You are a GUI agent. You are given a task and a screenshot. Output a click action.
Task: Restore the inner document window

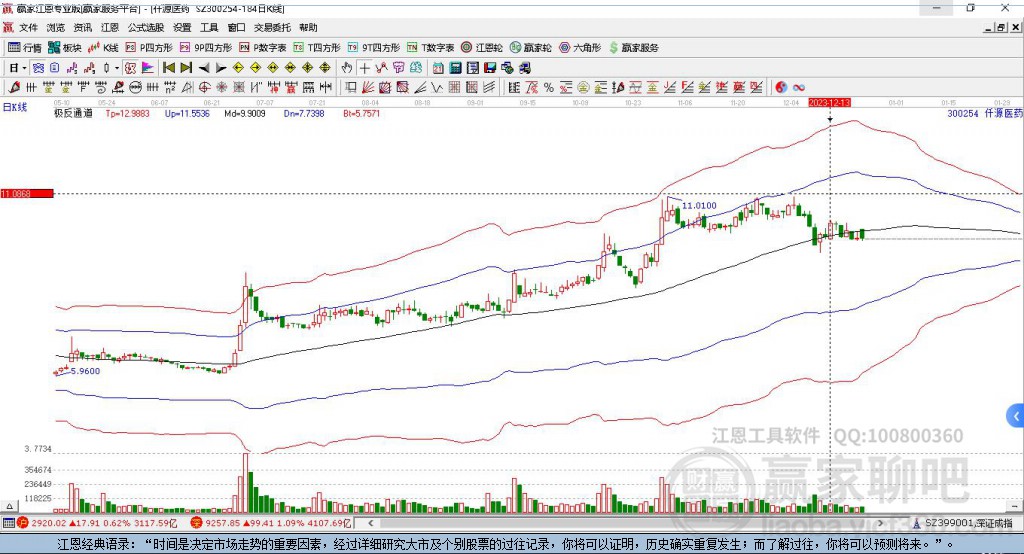tap(1001, 27)
